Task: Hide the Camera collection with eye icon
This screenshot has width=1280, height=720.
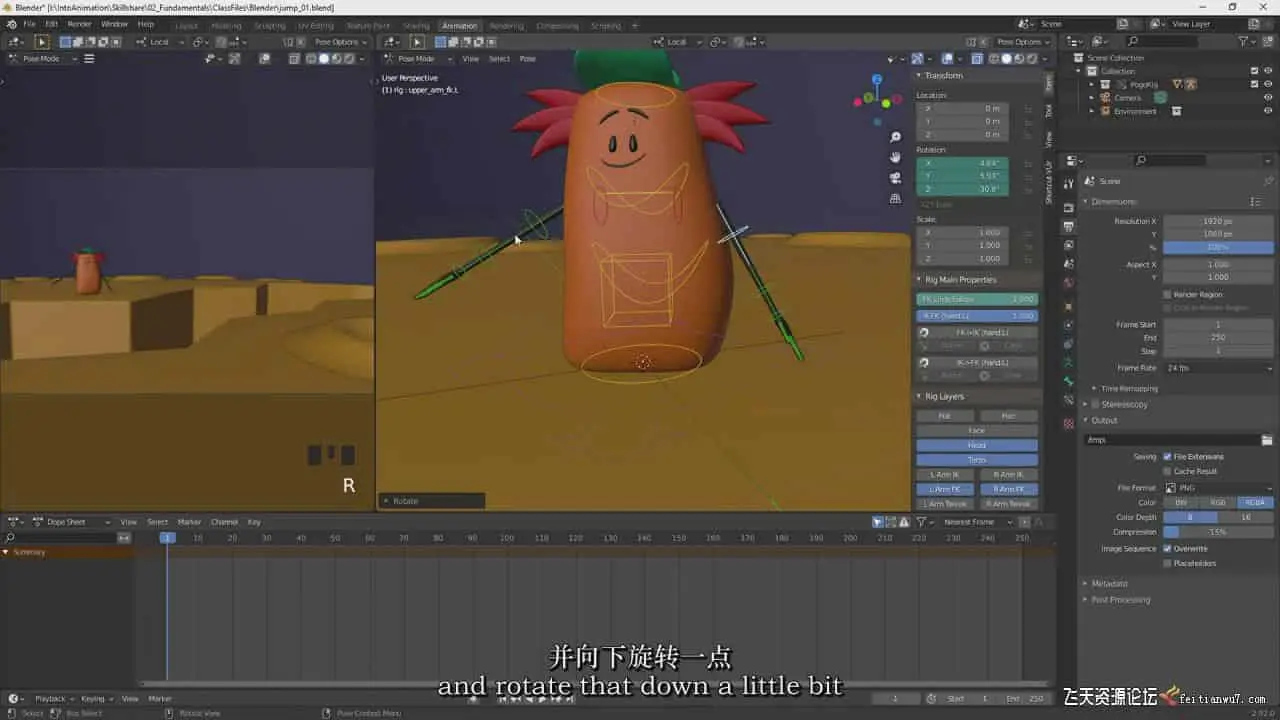Action: pyautogui.click(x=1268, y=98)
